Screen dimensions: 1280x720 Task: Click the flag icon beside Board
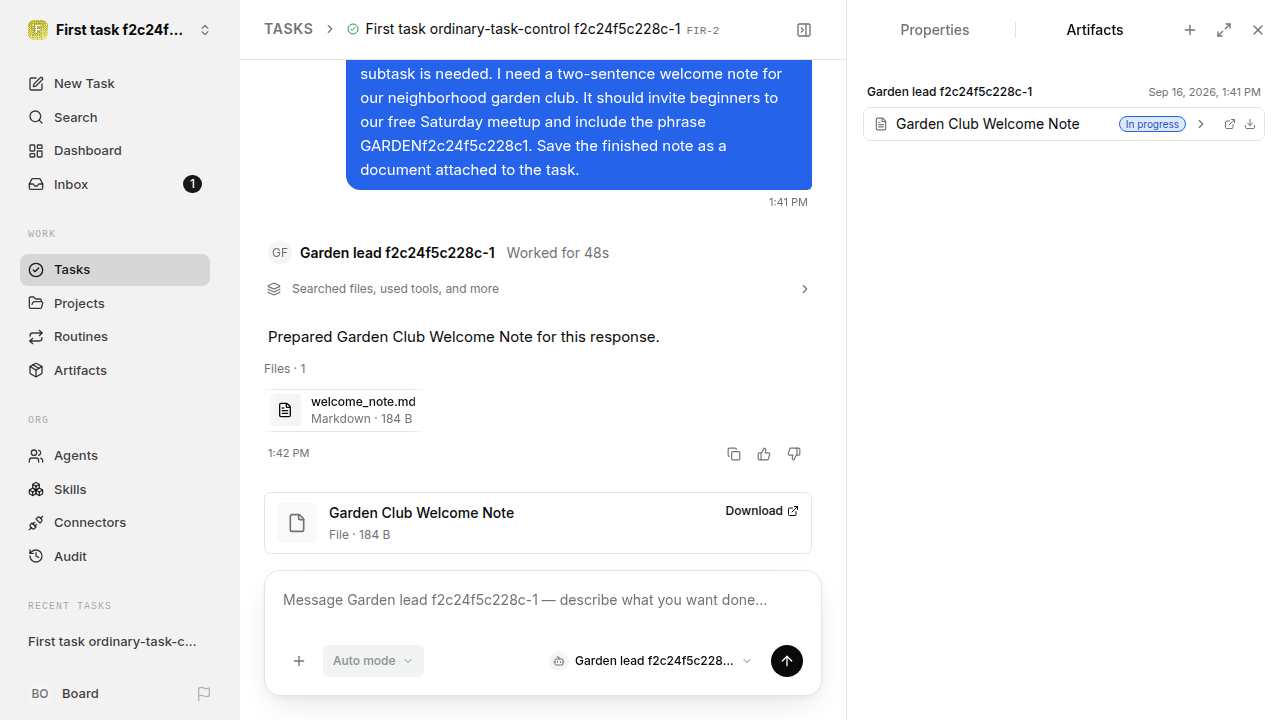click(x=204, y=693)
